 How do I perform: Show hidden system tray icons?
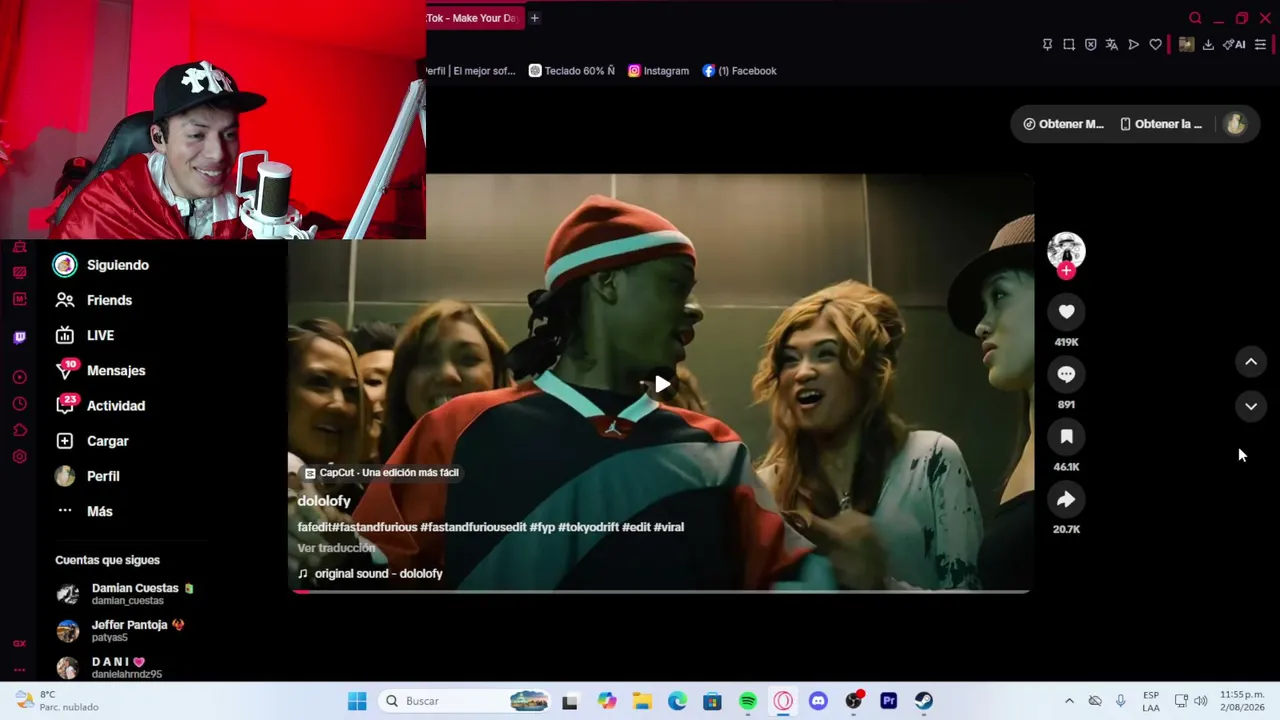(x=1069, y=701)
